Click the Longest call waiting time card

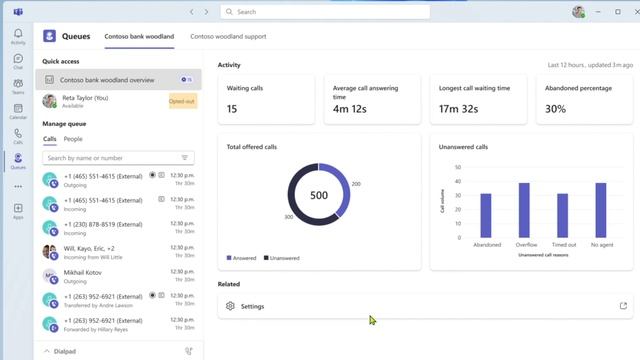(478, 99)
